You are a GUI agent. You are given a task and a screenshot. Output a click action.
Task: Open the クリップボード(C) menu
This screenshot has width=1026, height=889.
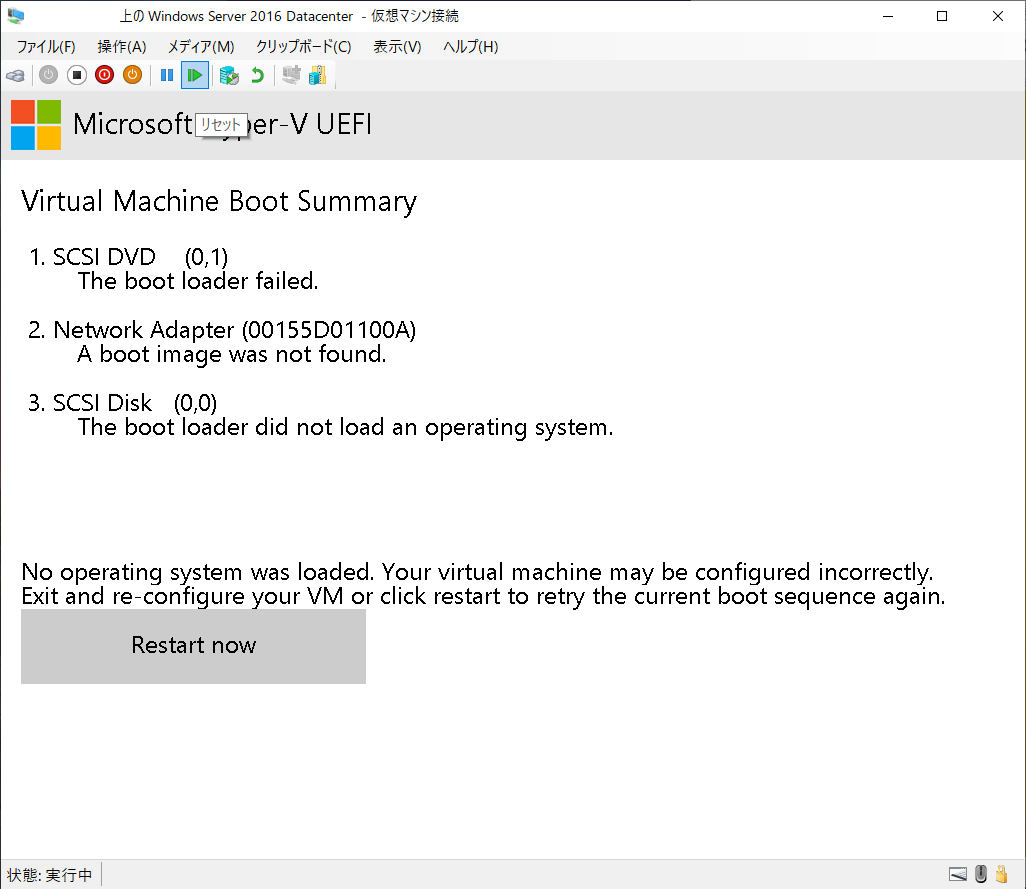coord(304,46)
